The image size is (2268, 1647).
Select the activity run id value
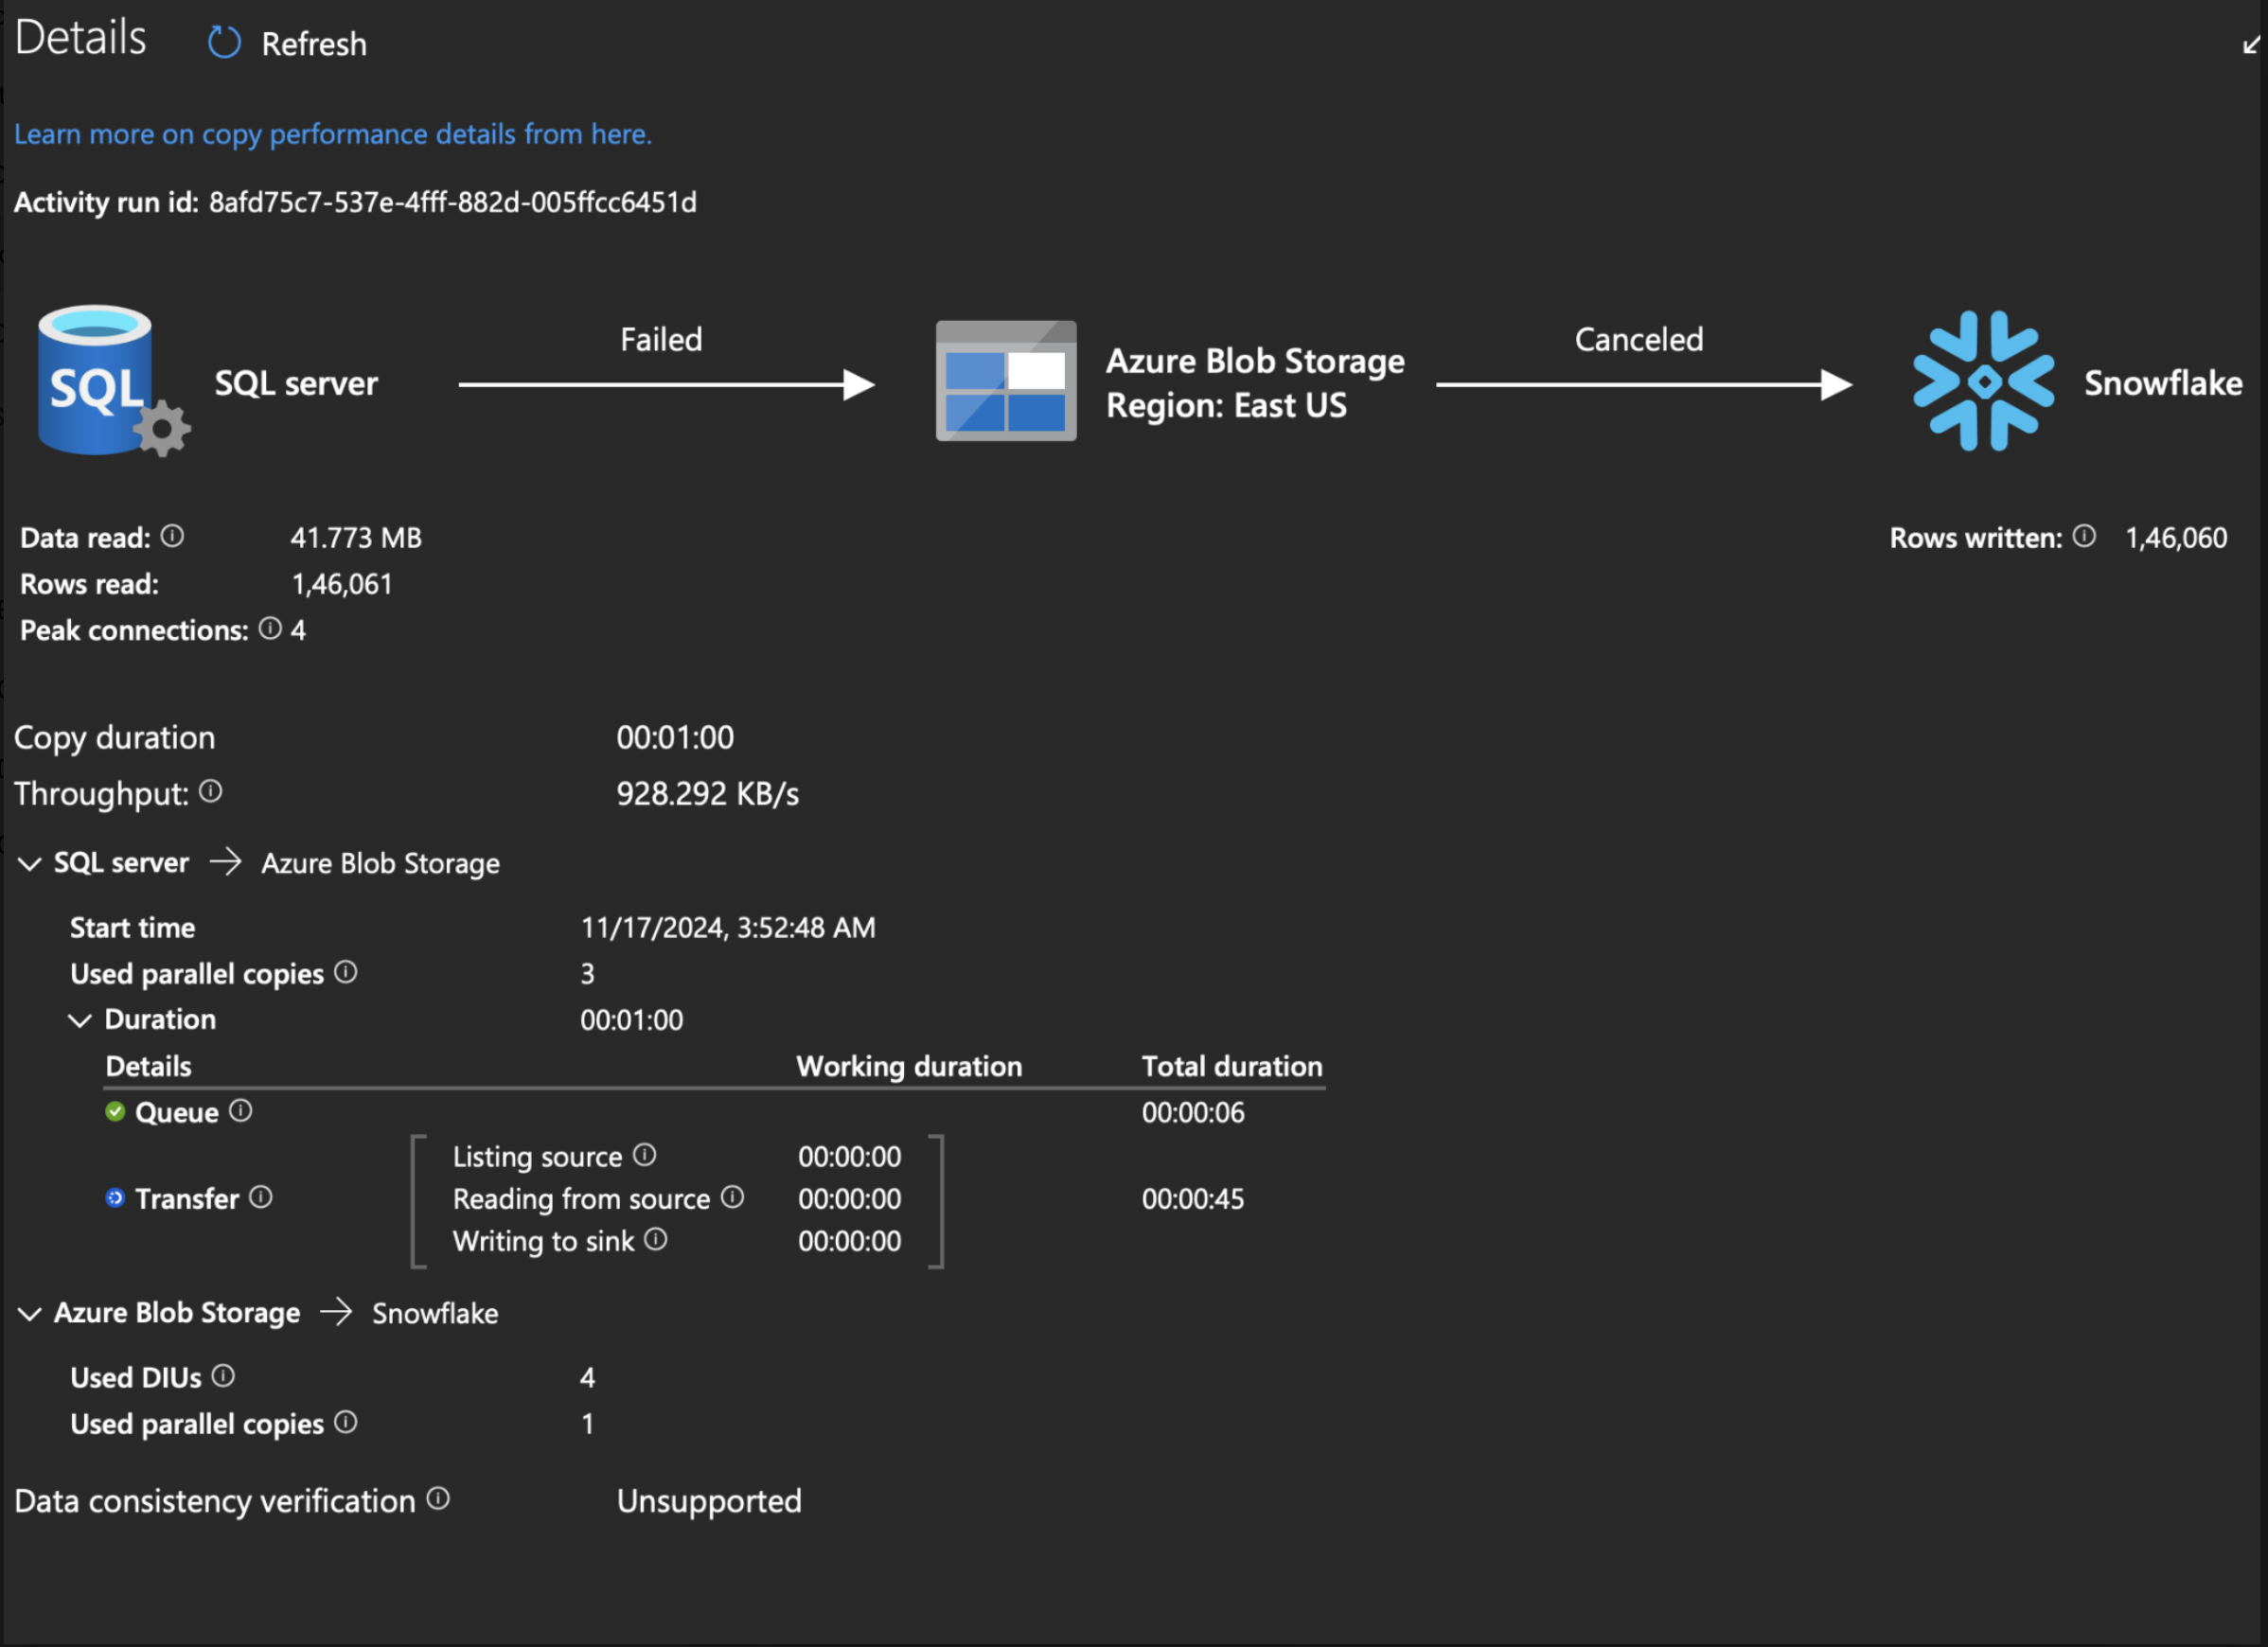tap(453, 202)
